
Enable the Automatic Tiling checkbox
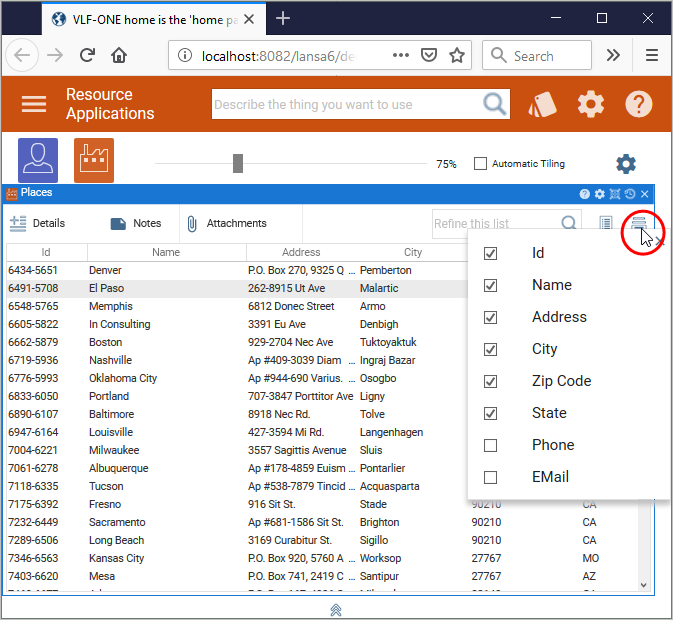[x=480, y=164]
